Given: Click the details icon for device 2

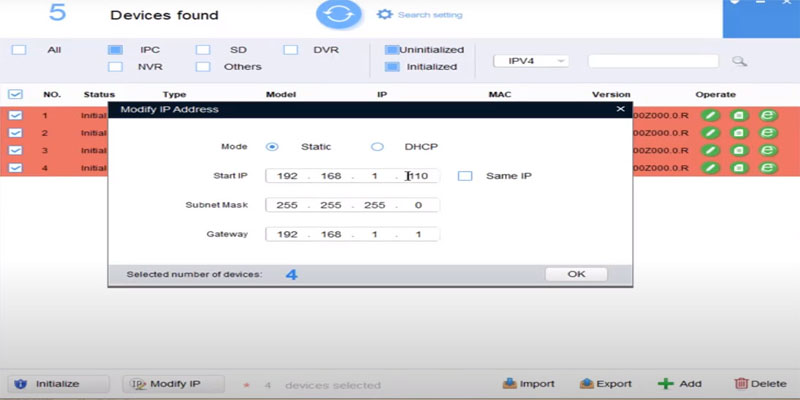Looking at the screenshot, I should click(x=739, y=134).
